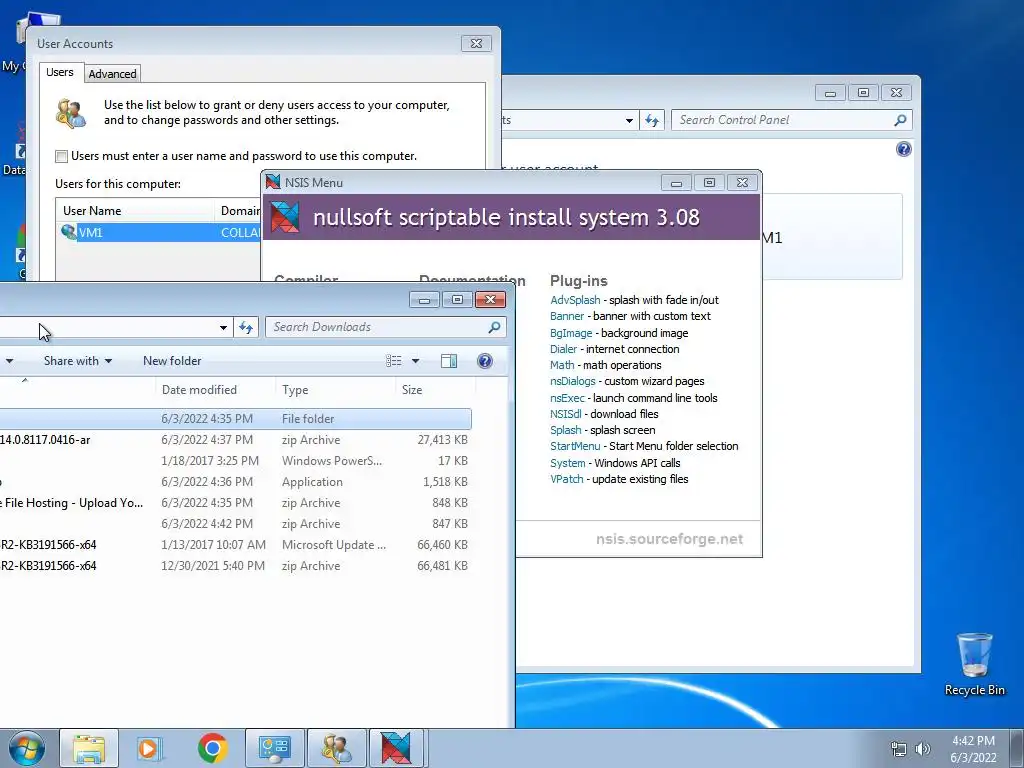Screen dimensions: 1024x768
Task: Select the Users tab in User Accounts
Action: click(59, 72)
